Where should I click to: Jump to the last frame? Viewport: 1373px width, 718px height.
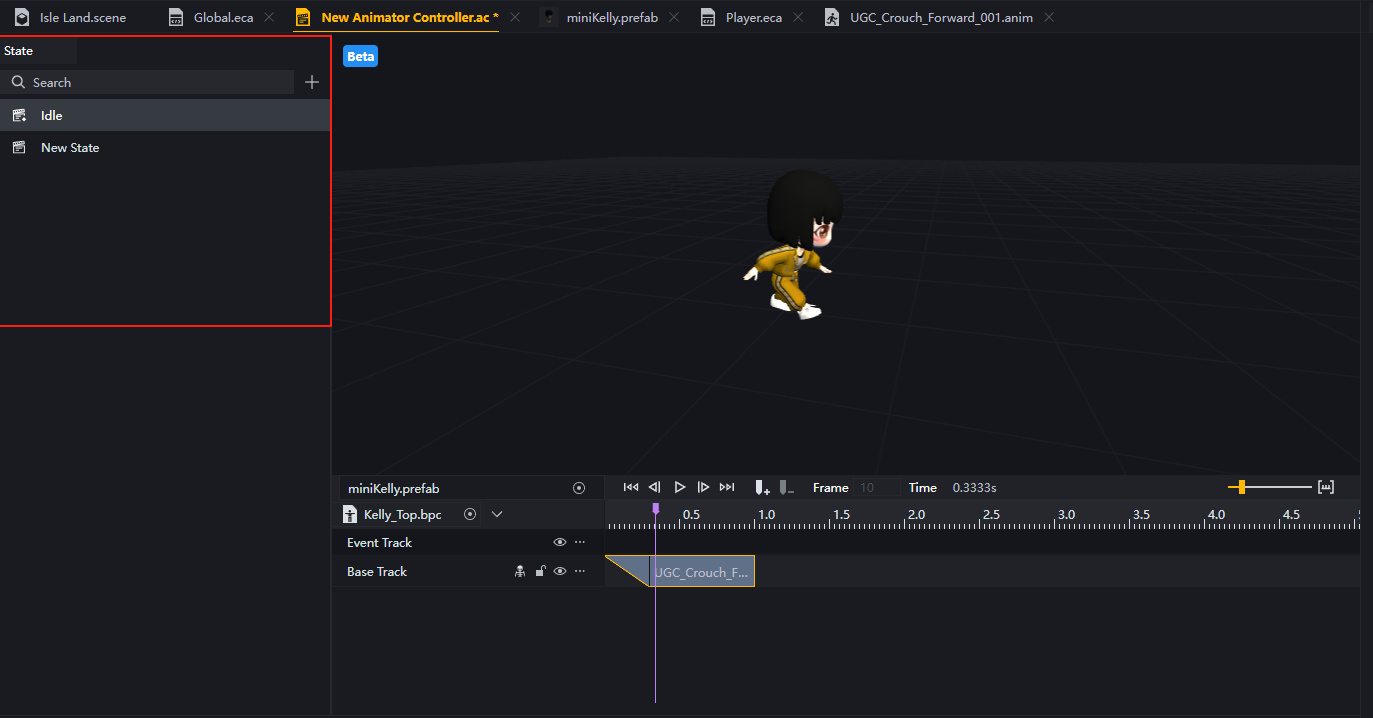point(727,487)
